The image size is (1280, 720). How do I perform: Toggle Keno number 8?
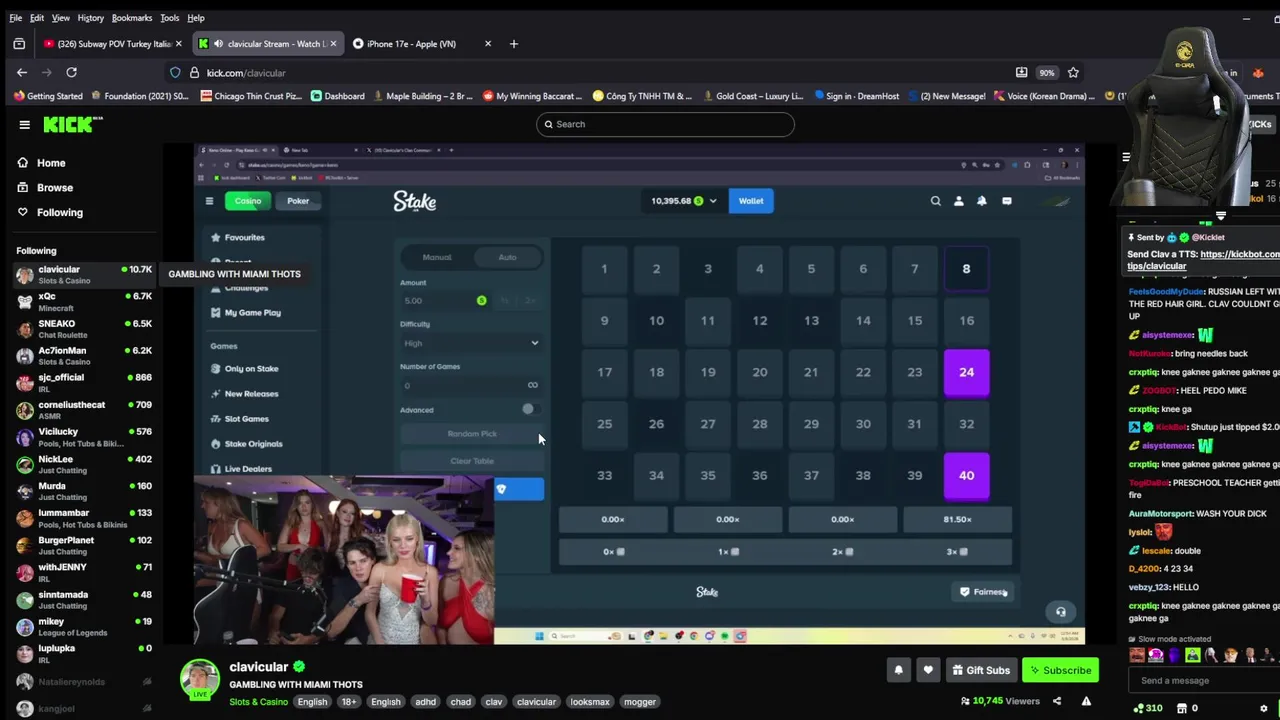966,269
